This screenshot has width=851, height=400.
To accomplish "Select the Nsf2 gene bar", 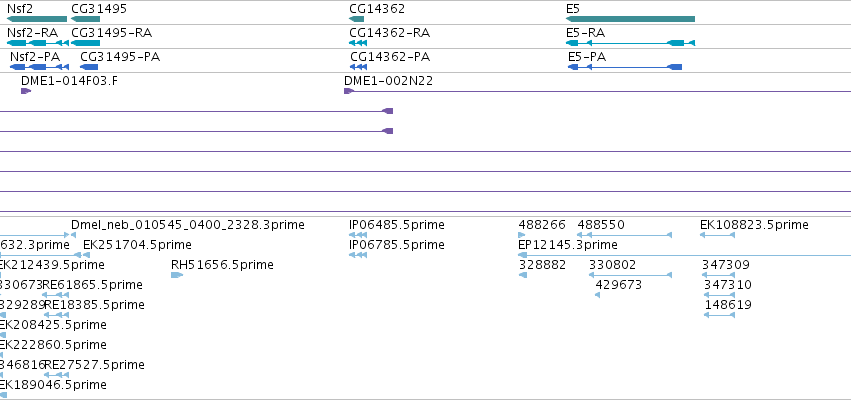I will point(37,19).
